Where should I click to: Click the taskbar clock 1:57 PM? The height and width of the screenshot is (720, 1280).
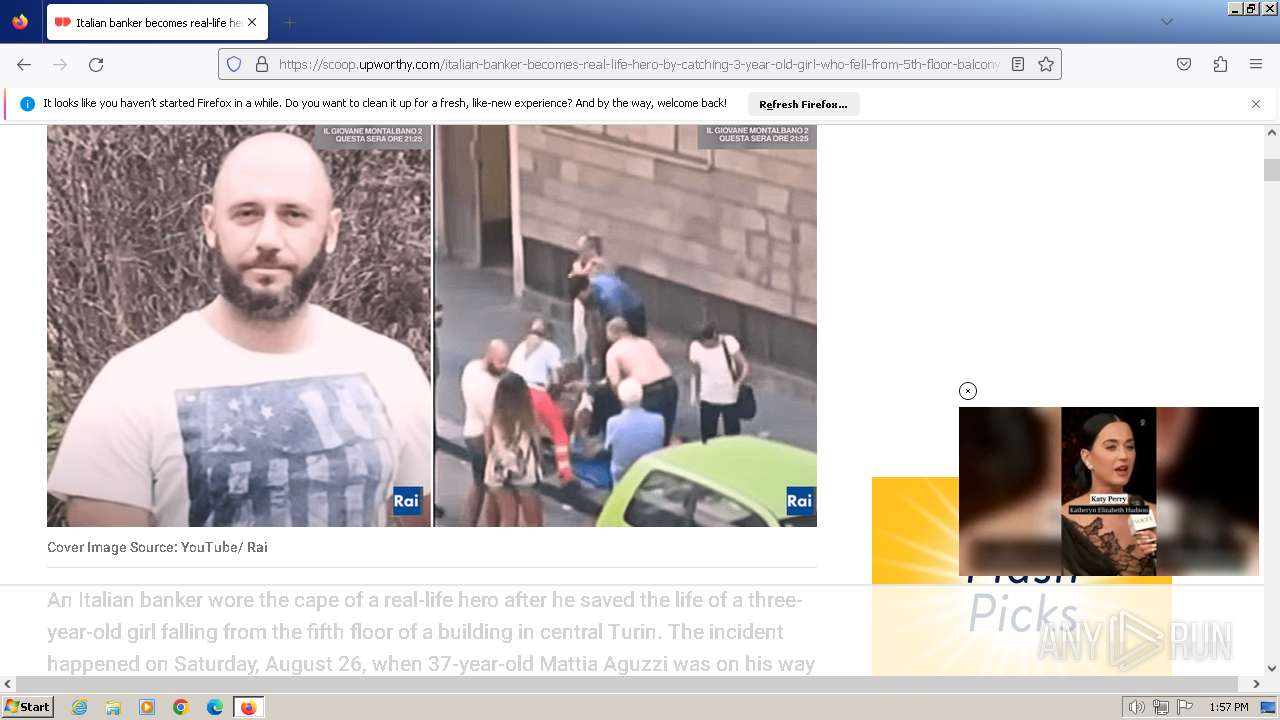tap(1228, 707)
